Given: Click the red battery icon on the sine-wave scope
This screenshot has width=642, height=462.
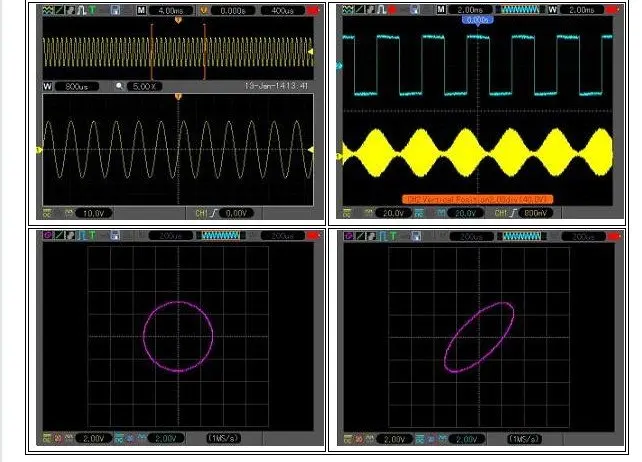Looking at the screenshot, I should pos(313,10).
